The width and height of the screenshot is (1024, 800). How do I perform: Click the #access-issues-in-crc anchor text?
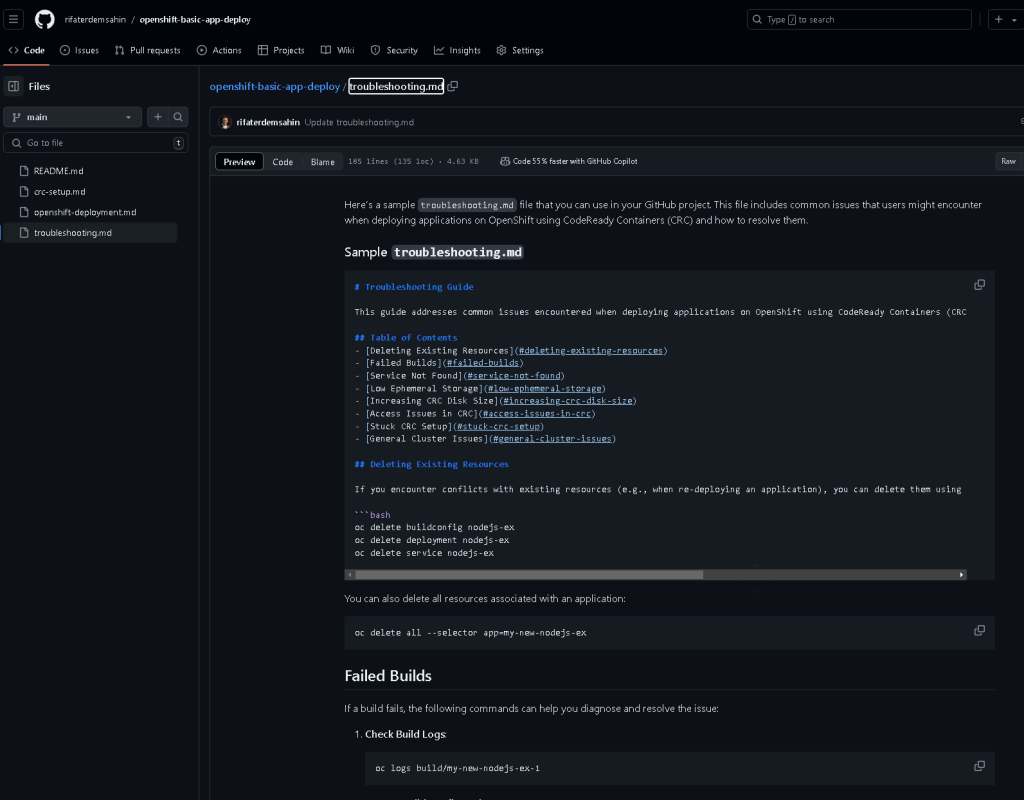coord(537,413)
